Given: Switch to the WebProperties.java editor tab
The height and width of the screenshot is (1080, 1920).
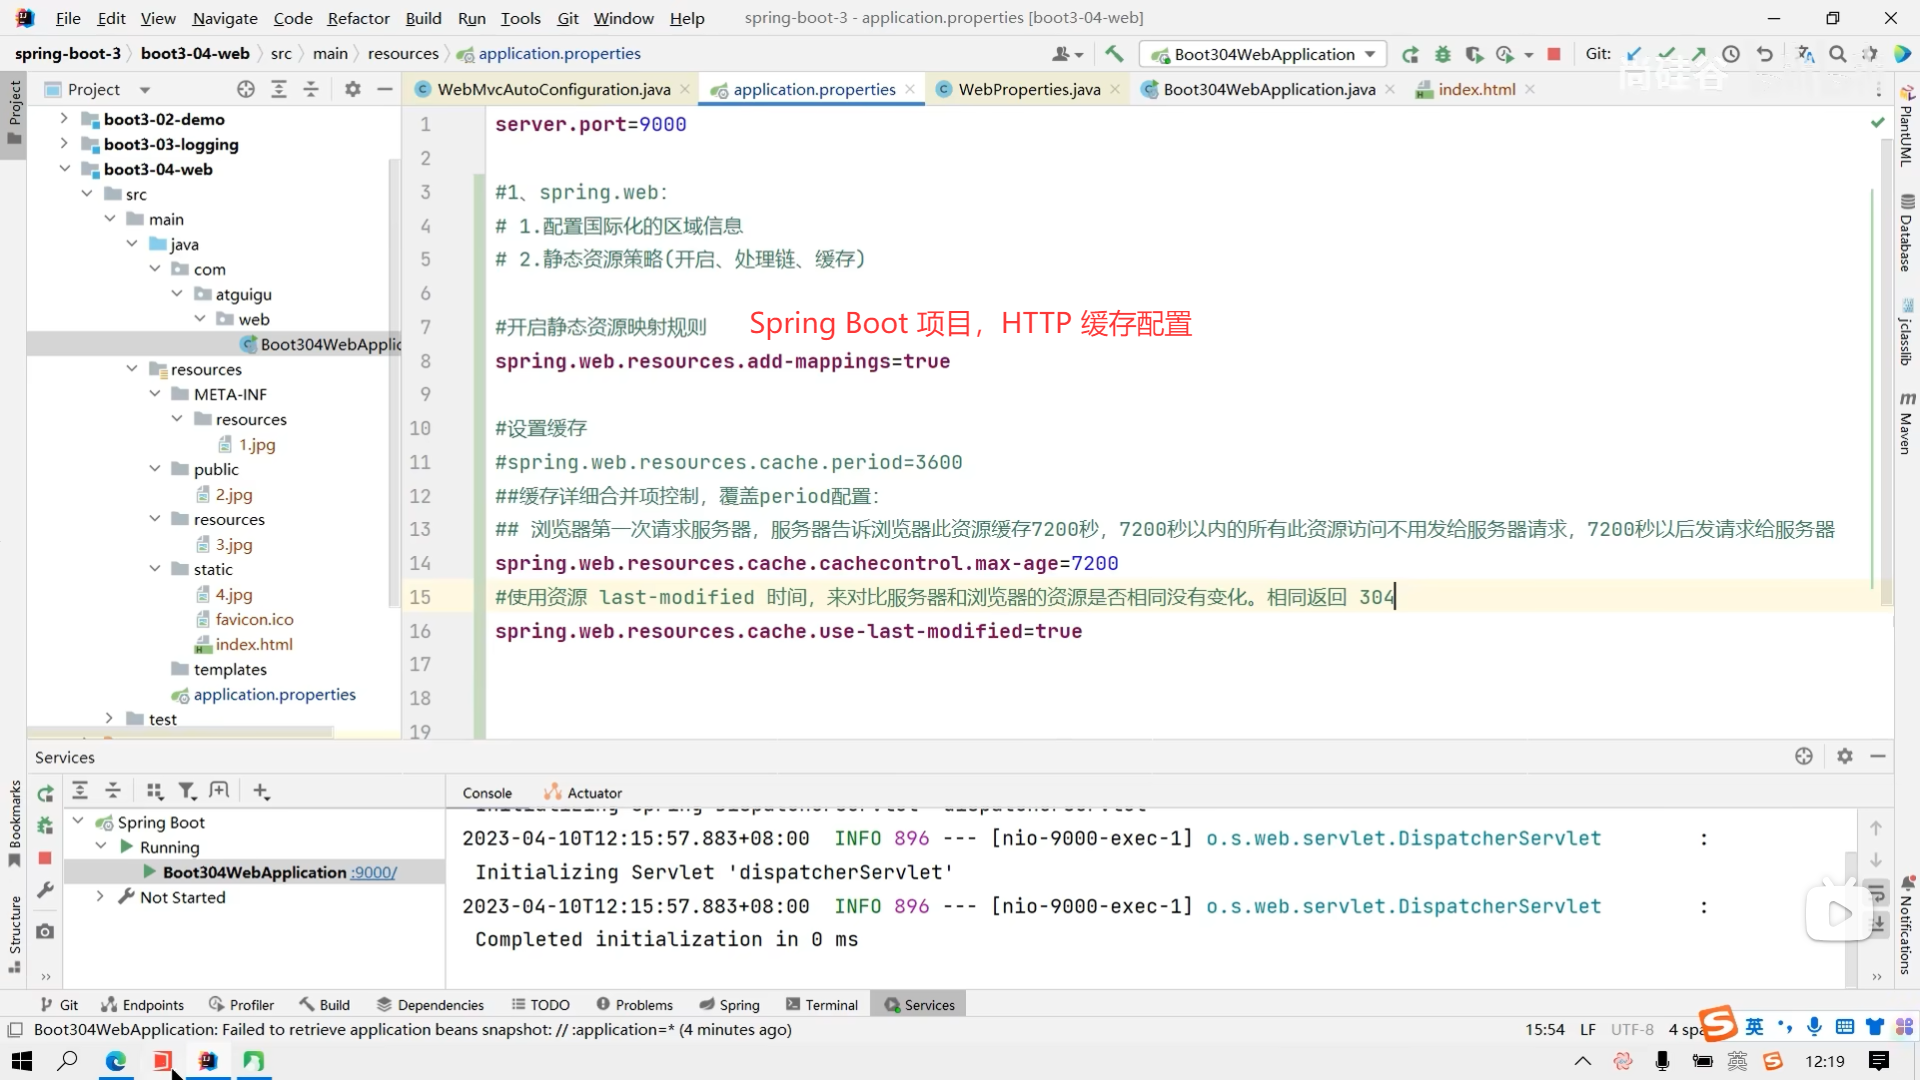Looking at the screenshot, I should point(1029,89).
